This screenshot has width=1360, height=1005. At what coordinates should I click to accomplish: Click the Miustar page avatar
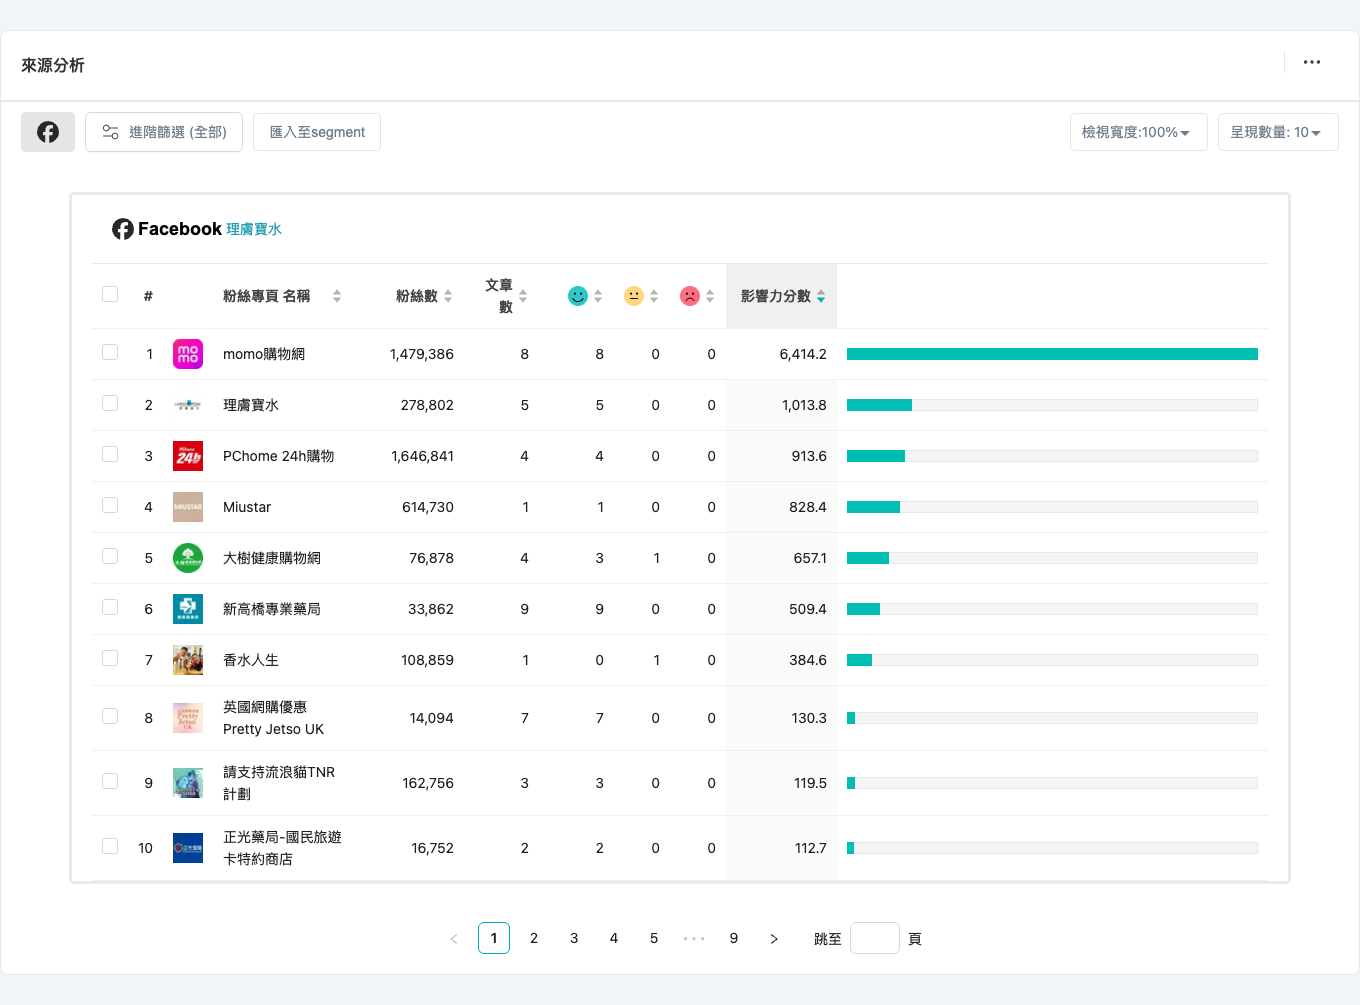coord(188,507)
